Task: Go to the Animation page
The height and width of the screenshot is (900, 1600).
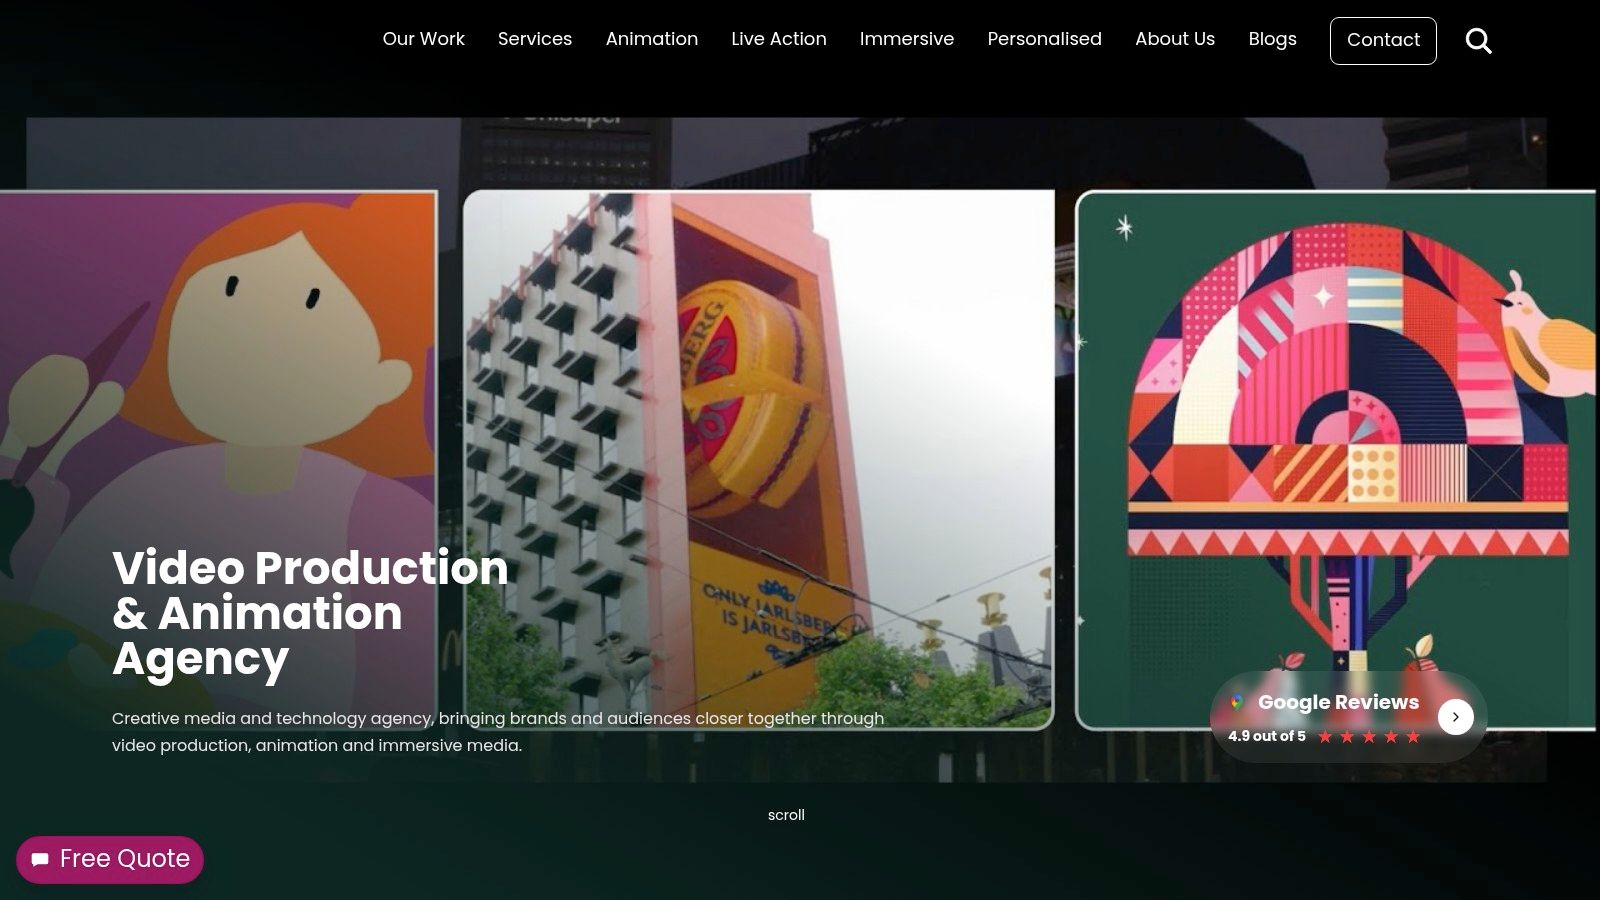Action: tap(652, 39)
